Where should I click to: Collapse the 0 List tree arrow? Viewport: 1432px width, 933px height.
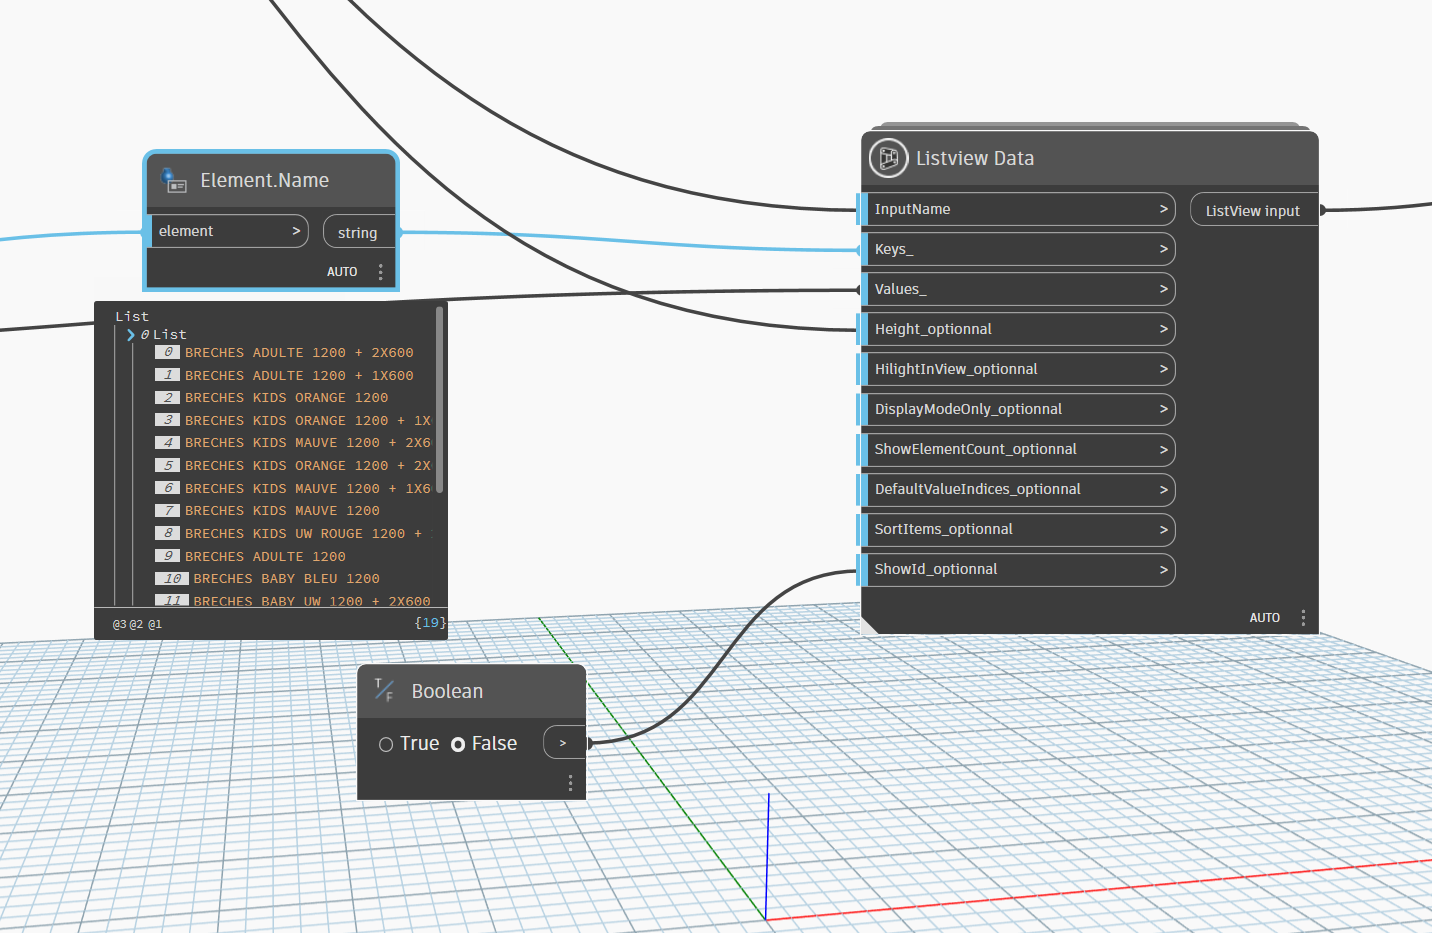[x=131, y=335]
